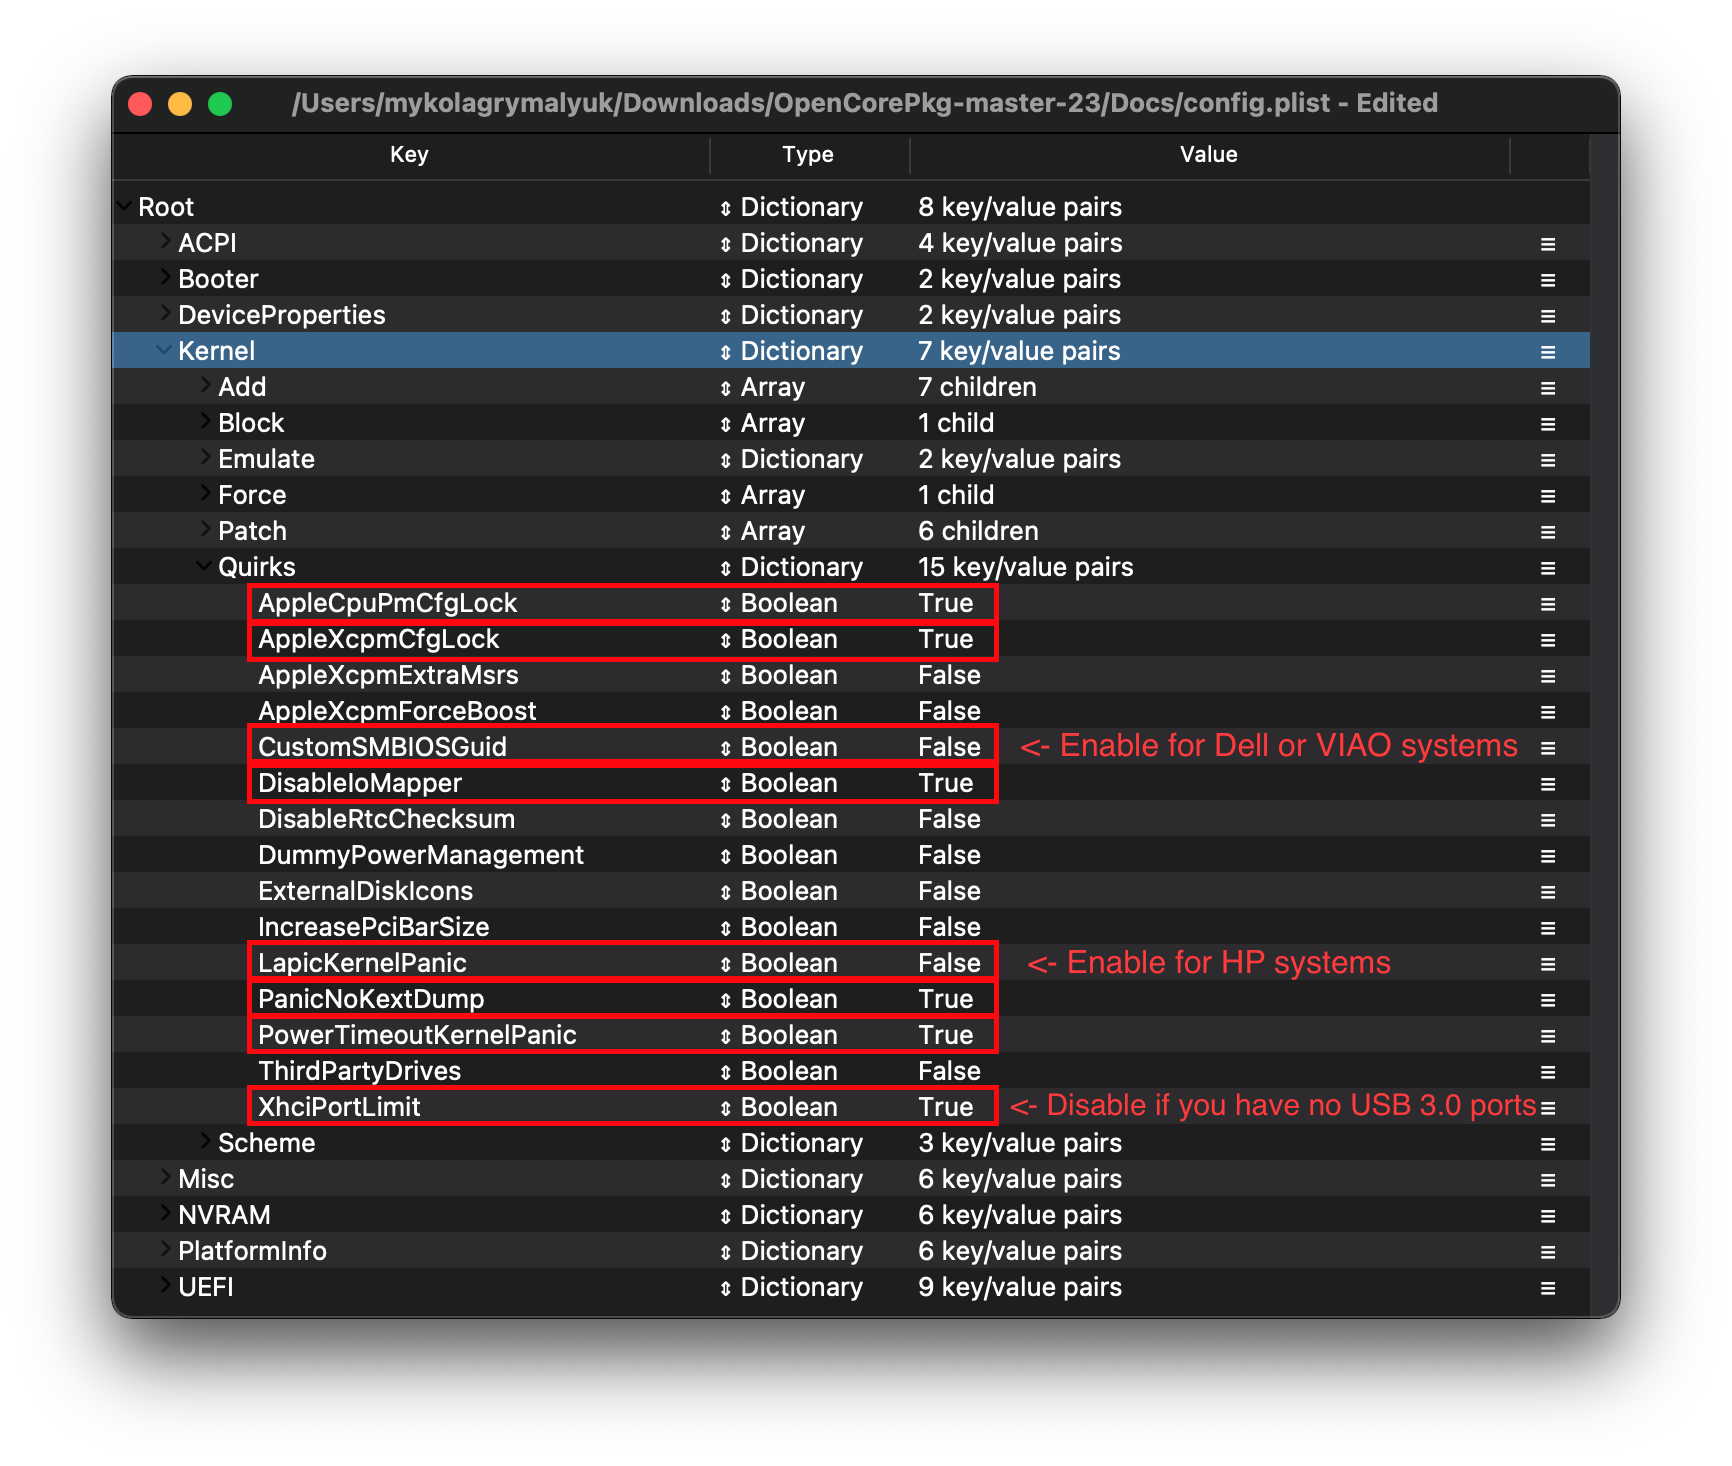Select the DummyPowerManagement key
The height and width of the screenshot is (1466, 1732).
(x=420, y=855)
